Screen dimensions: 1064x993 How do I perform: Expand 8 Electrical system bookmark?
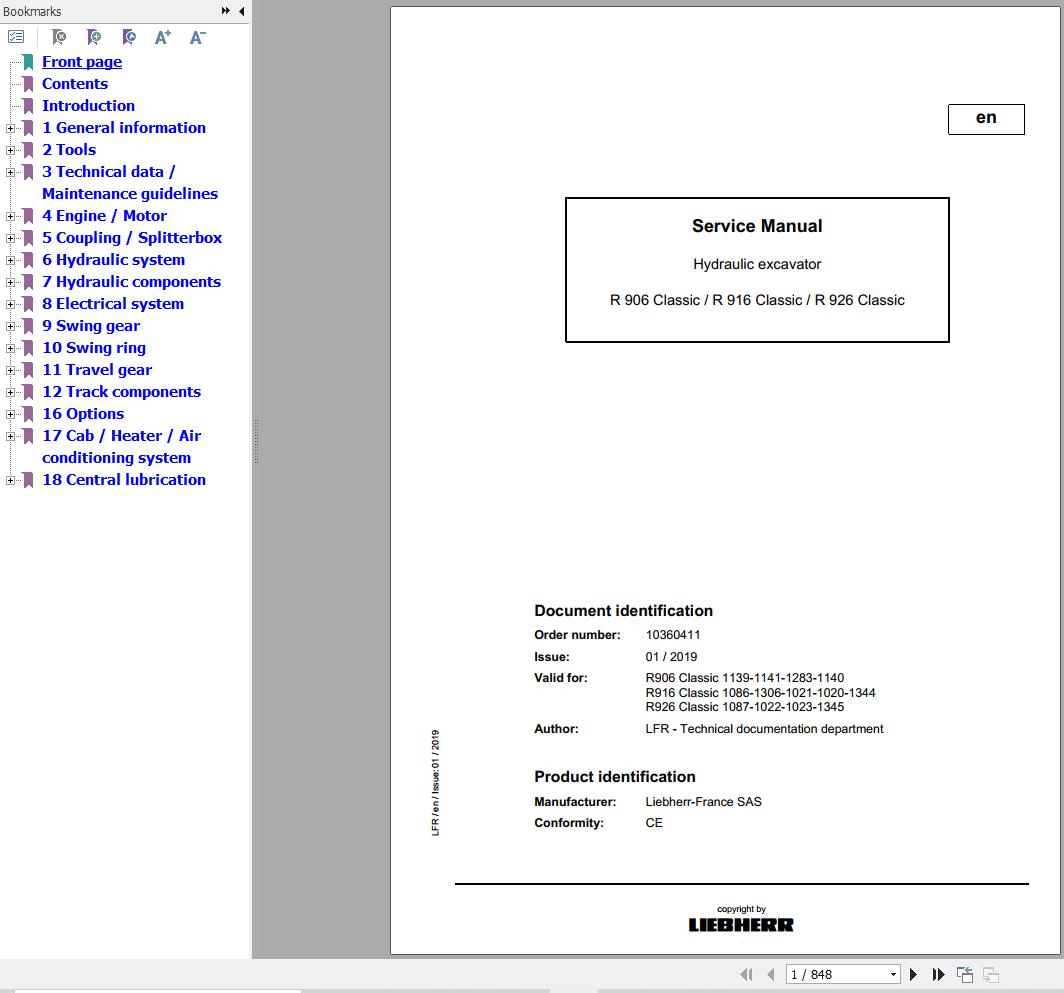click(x=10, y=304)
